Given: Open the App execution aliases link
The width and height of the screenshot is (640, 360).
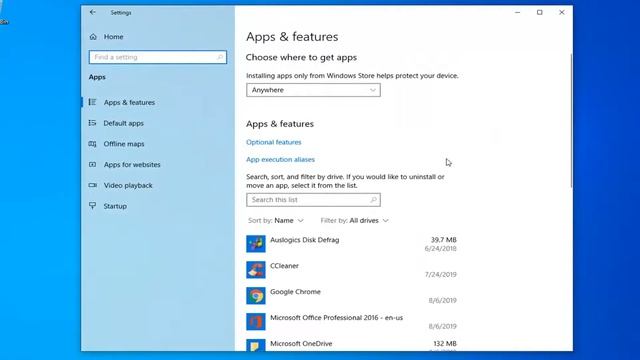Looking at the screenshot, I should tap(280, 160).
